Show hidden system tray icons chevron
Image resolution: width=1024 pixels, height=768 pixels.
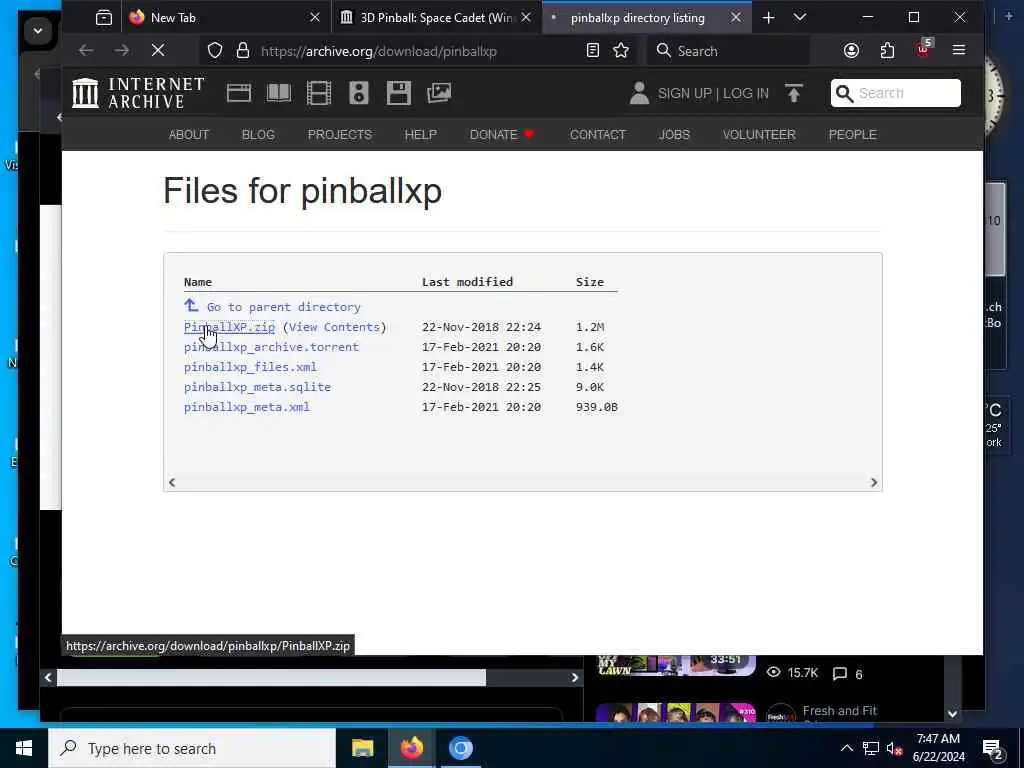point(846,748)
